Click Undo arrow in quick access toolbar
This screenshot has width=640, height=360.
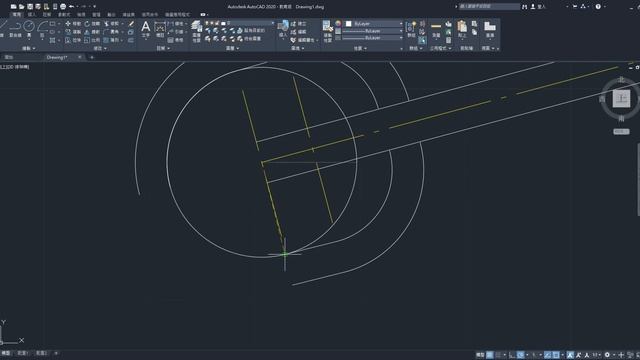(x=71, y=7)
